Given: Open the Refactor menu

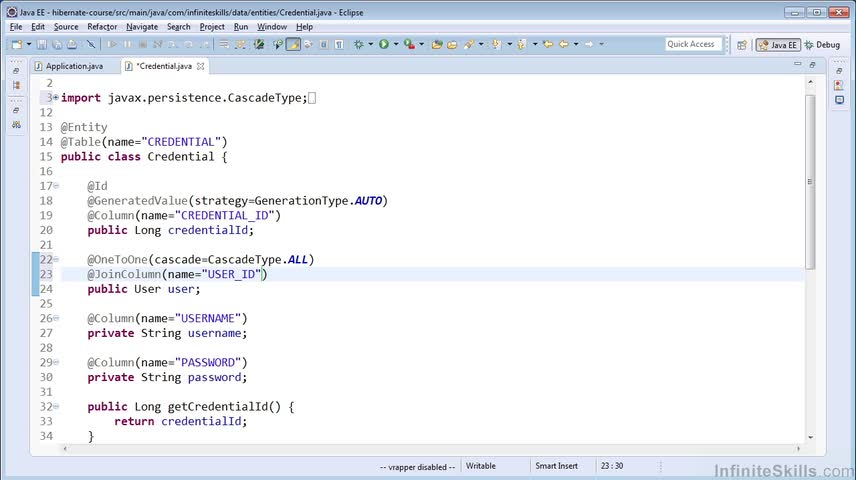Looking at the screenshot, I should 102,27.
